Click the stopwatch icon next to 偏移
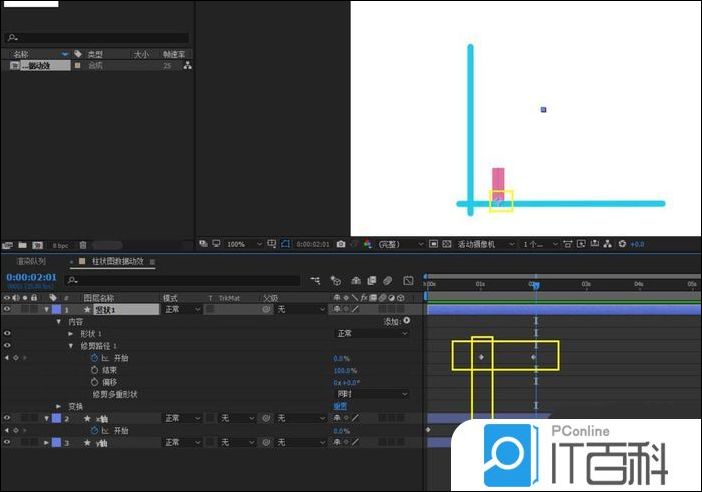The image size is (702, 492). (x=93, y=382)
